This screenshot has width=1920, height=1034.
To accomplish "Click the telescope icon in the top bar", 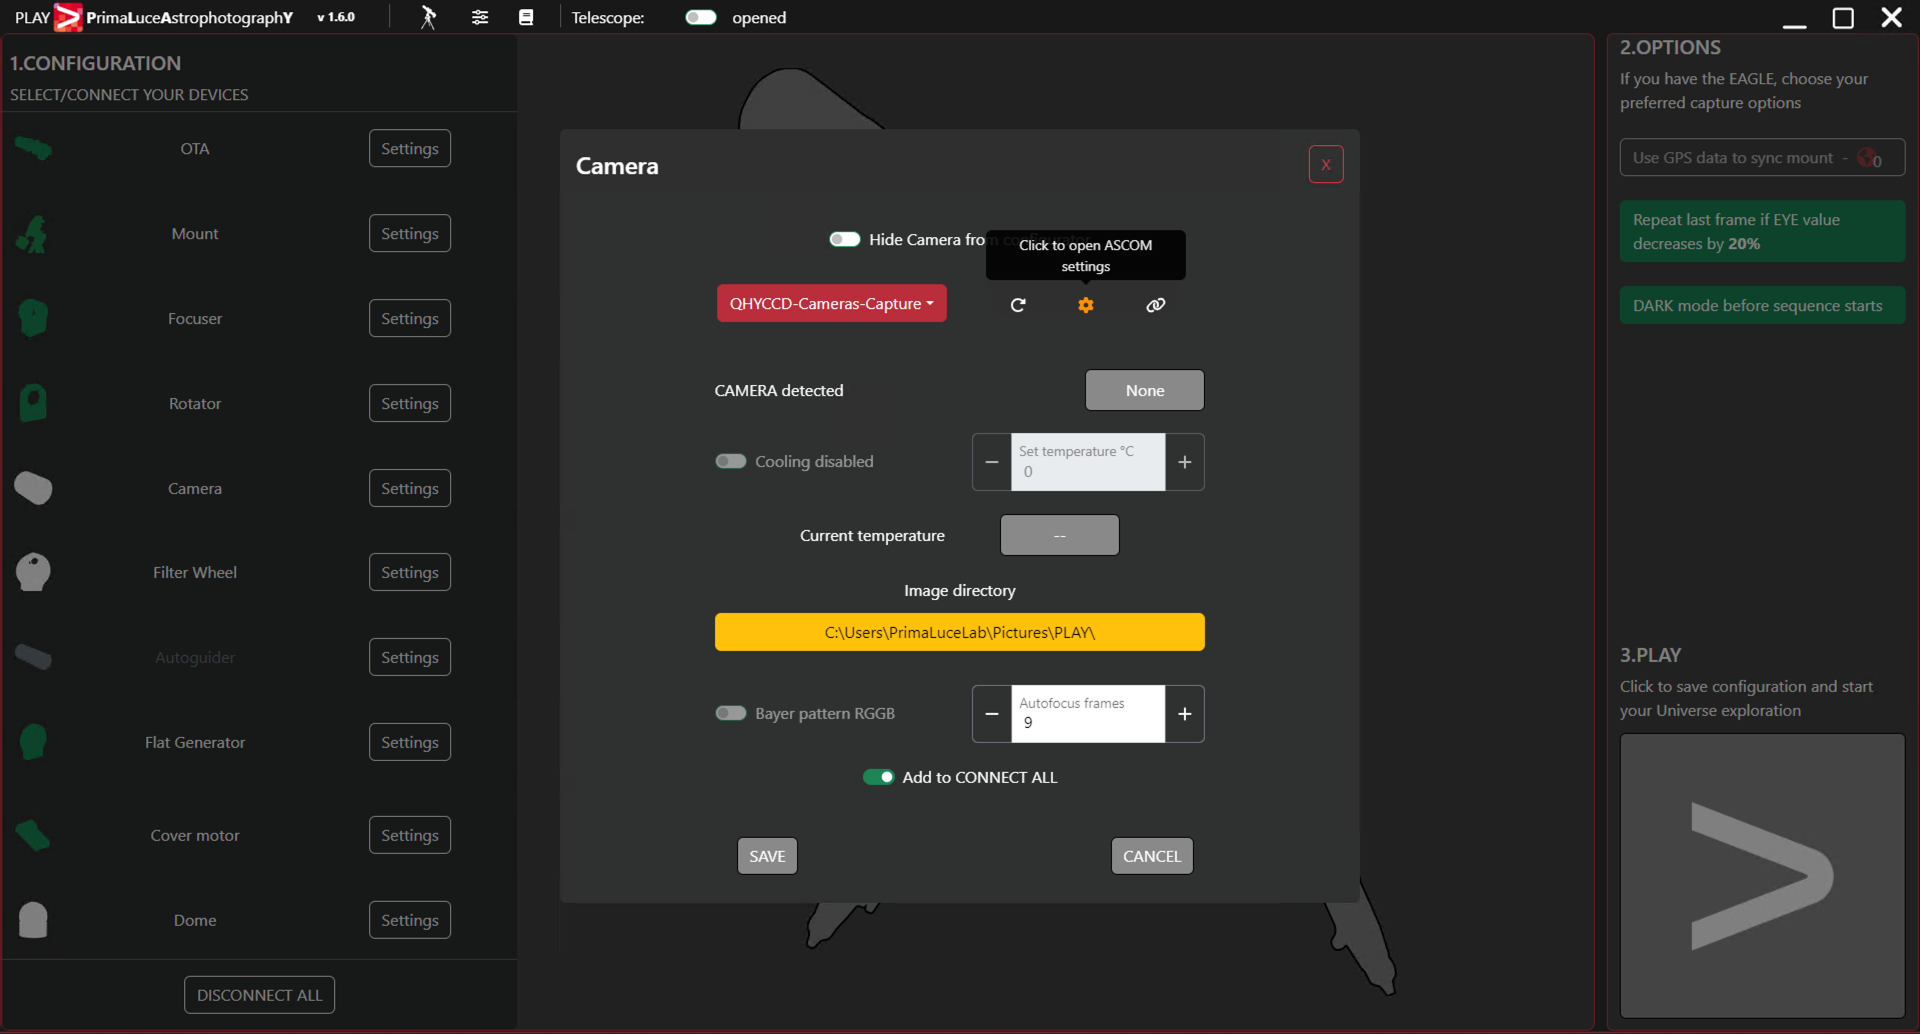I will pos(428,17).
